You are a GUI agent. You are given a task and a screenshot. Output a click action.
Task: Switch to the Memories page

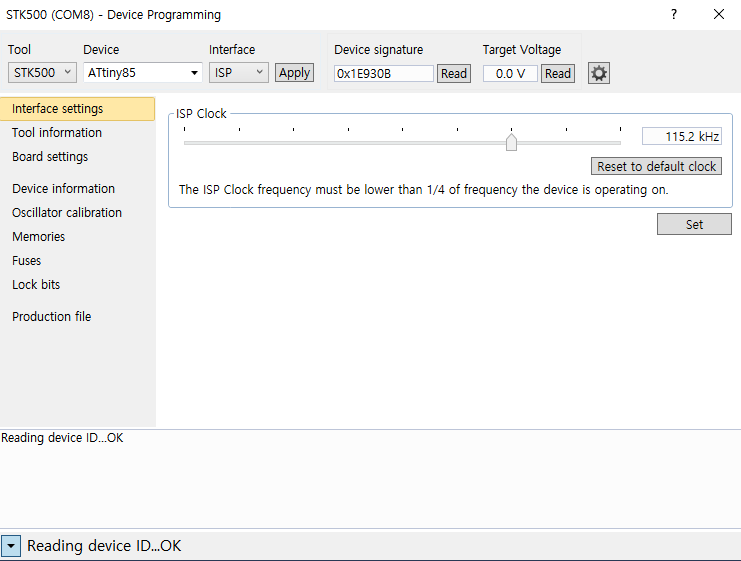click(38, 236)
